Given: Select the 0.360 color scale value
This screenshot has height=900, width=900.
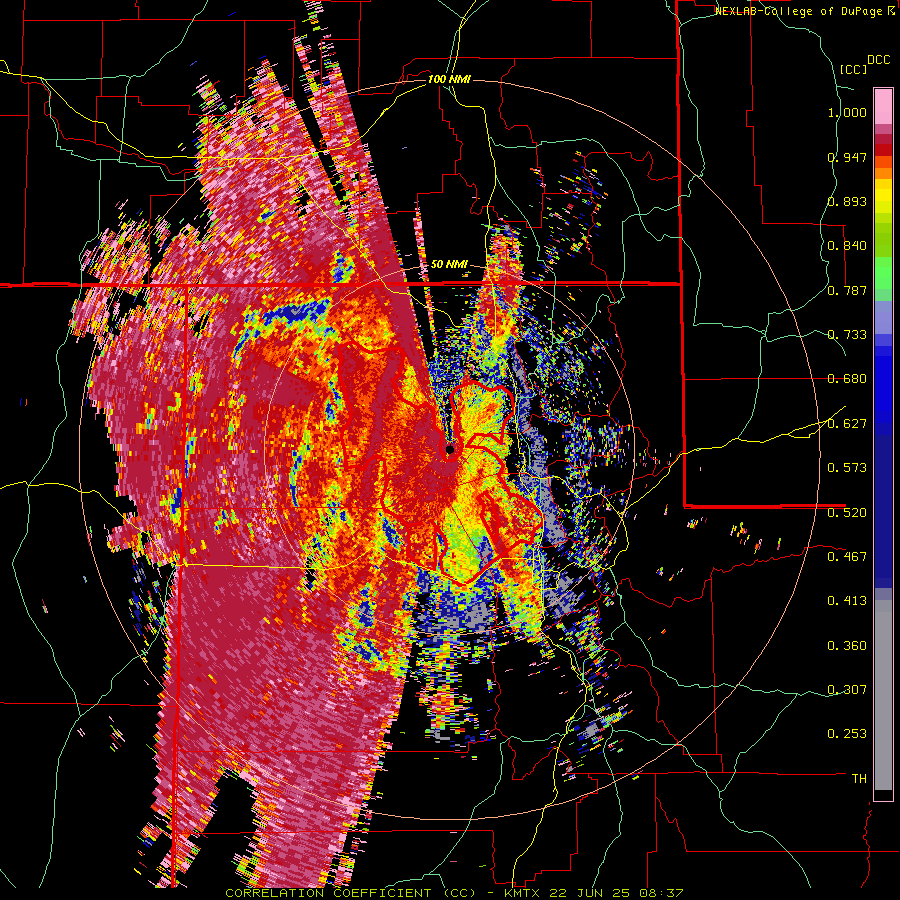Looking at the screenshot, I should click(x=847, y=646).
